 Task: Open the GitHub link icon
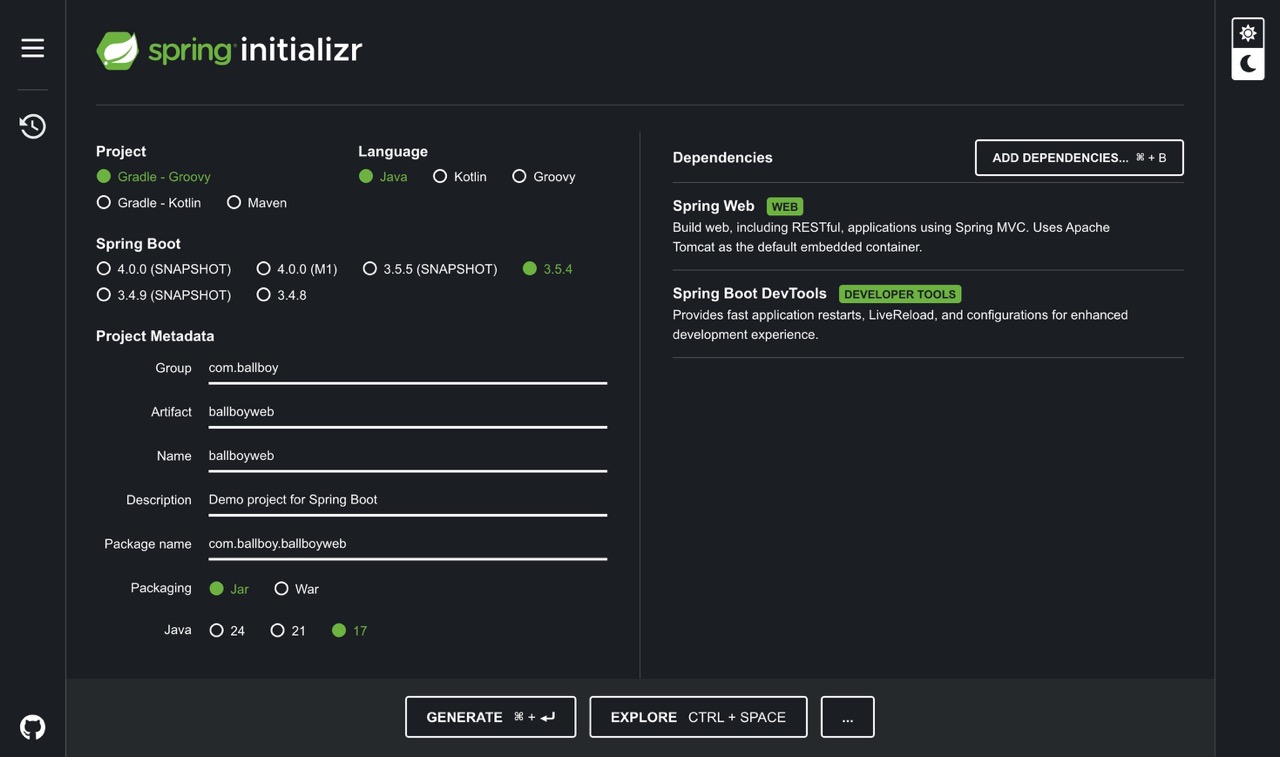click(32, 727)
